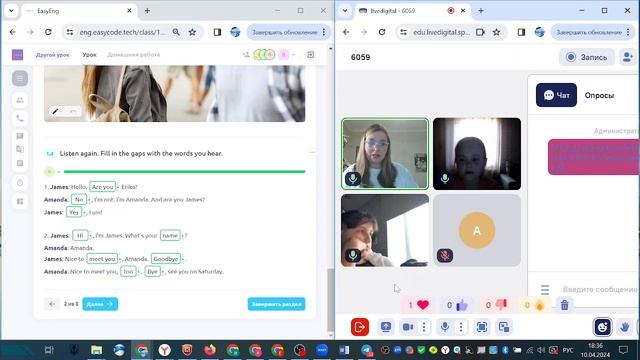Viewport: 640px width, 360px height.
Task: Select the avatar A participant tile
Action: point(477,230)
